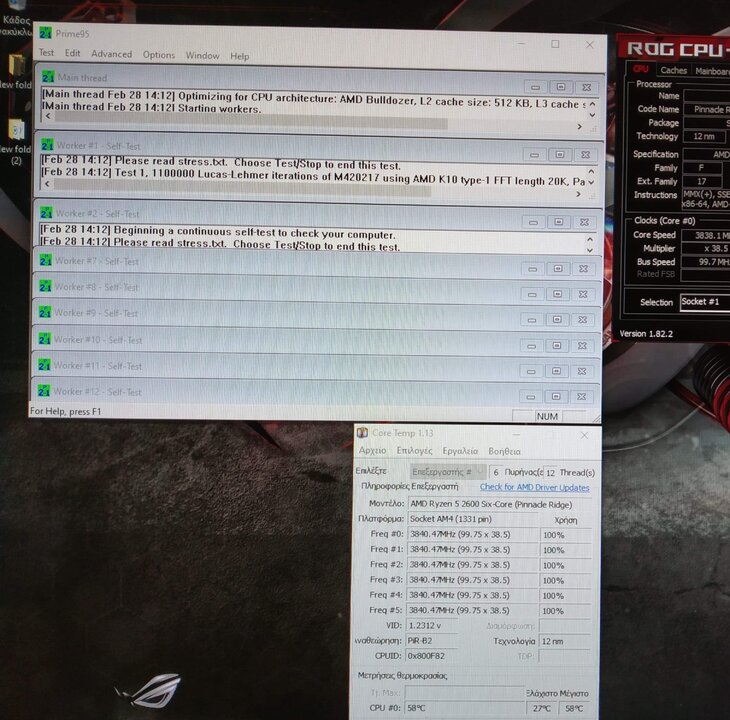
Task: Click the Core Speed value in CPU-Z
Action: point(706,236)
